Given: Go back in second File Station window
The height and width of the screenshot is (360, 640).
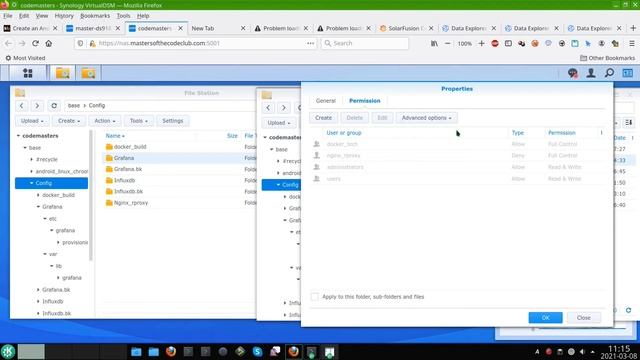Looking at the screenshot, I should point(268,108).
